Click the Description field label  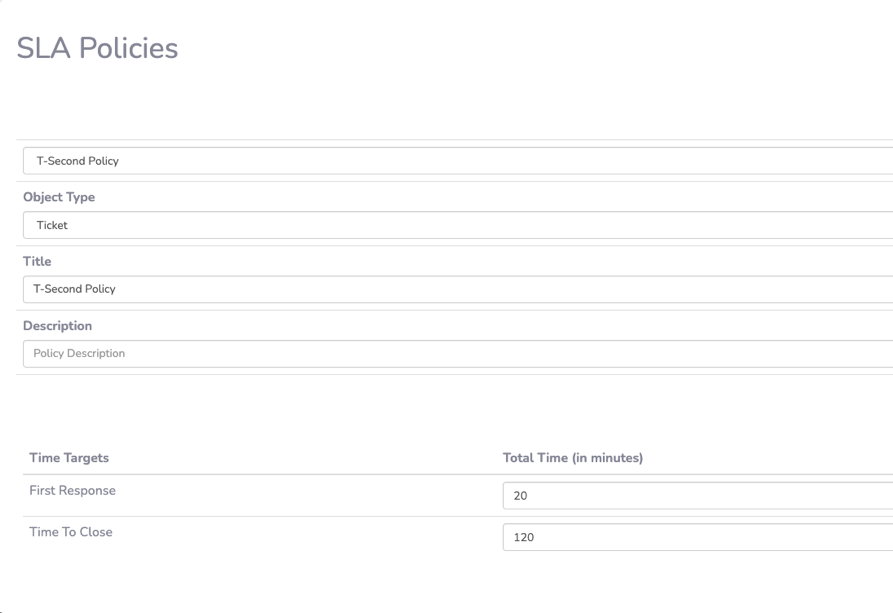click(x=58, y=326)
